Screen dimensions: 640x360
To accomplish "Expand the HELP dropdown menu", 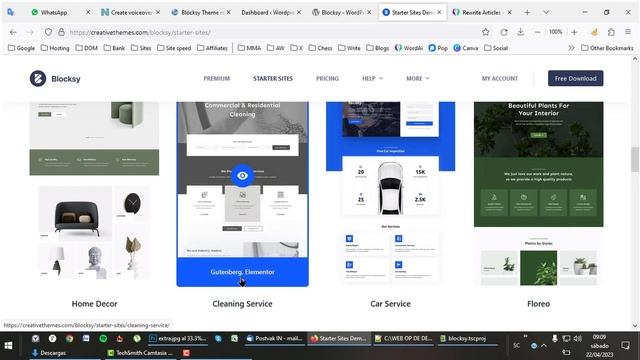I will coord(372,78).
